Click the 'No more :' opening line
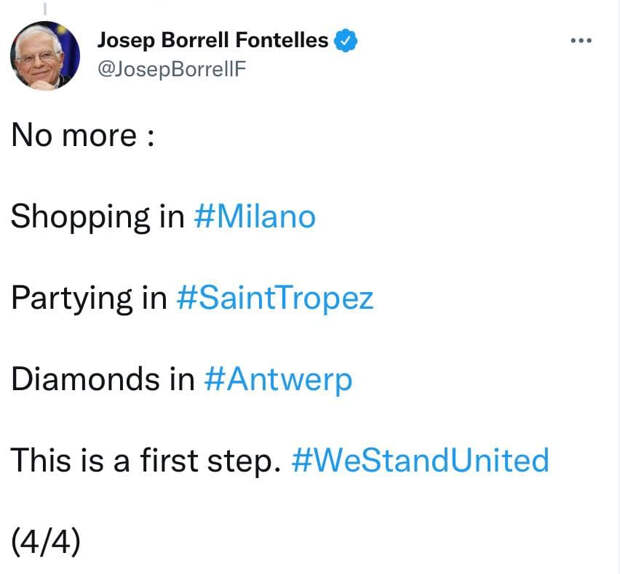The image size is (620, 574). (x=83, y=136)
